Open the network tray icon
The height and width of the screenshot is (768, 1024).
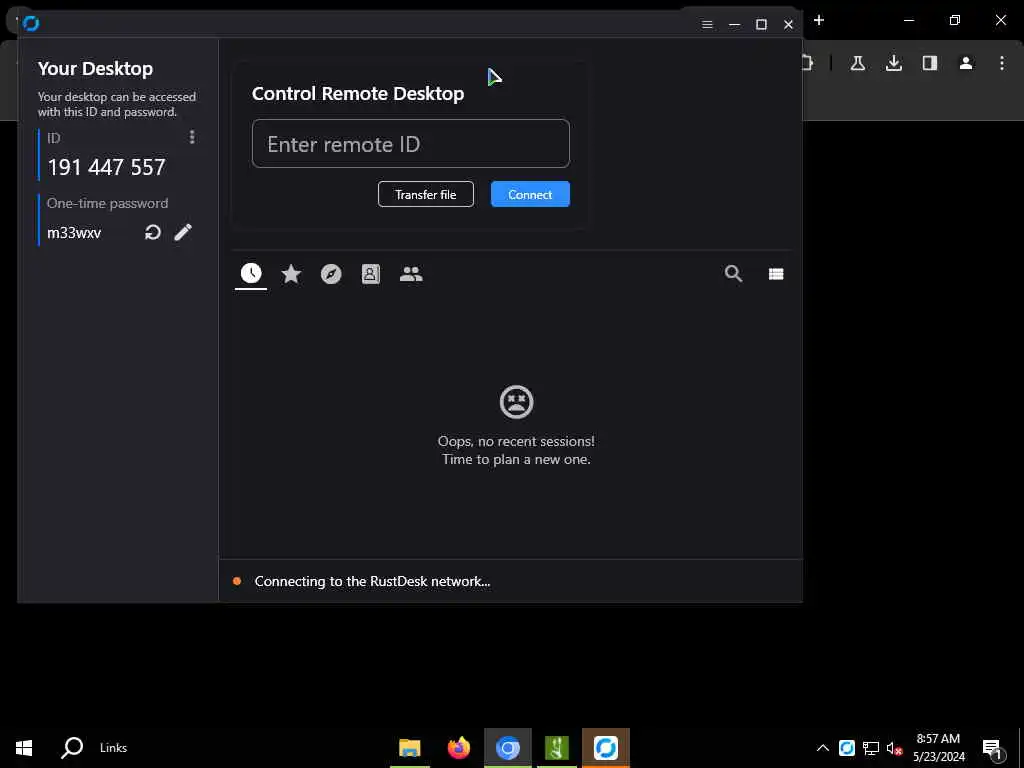coord(871,748)
